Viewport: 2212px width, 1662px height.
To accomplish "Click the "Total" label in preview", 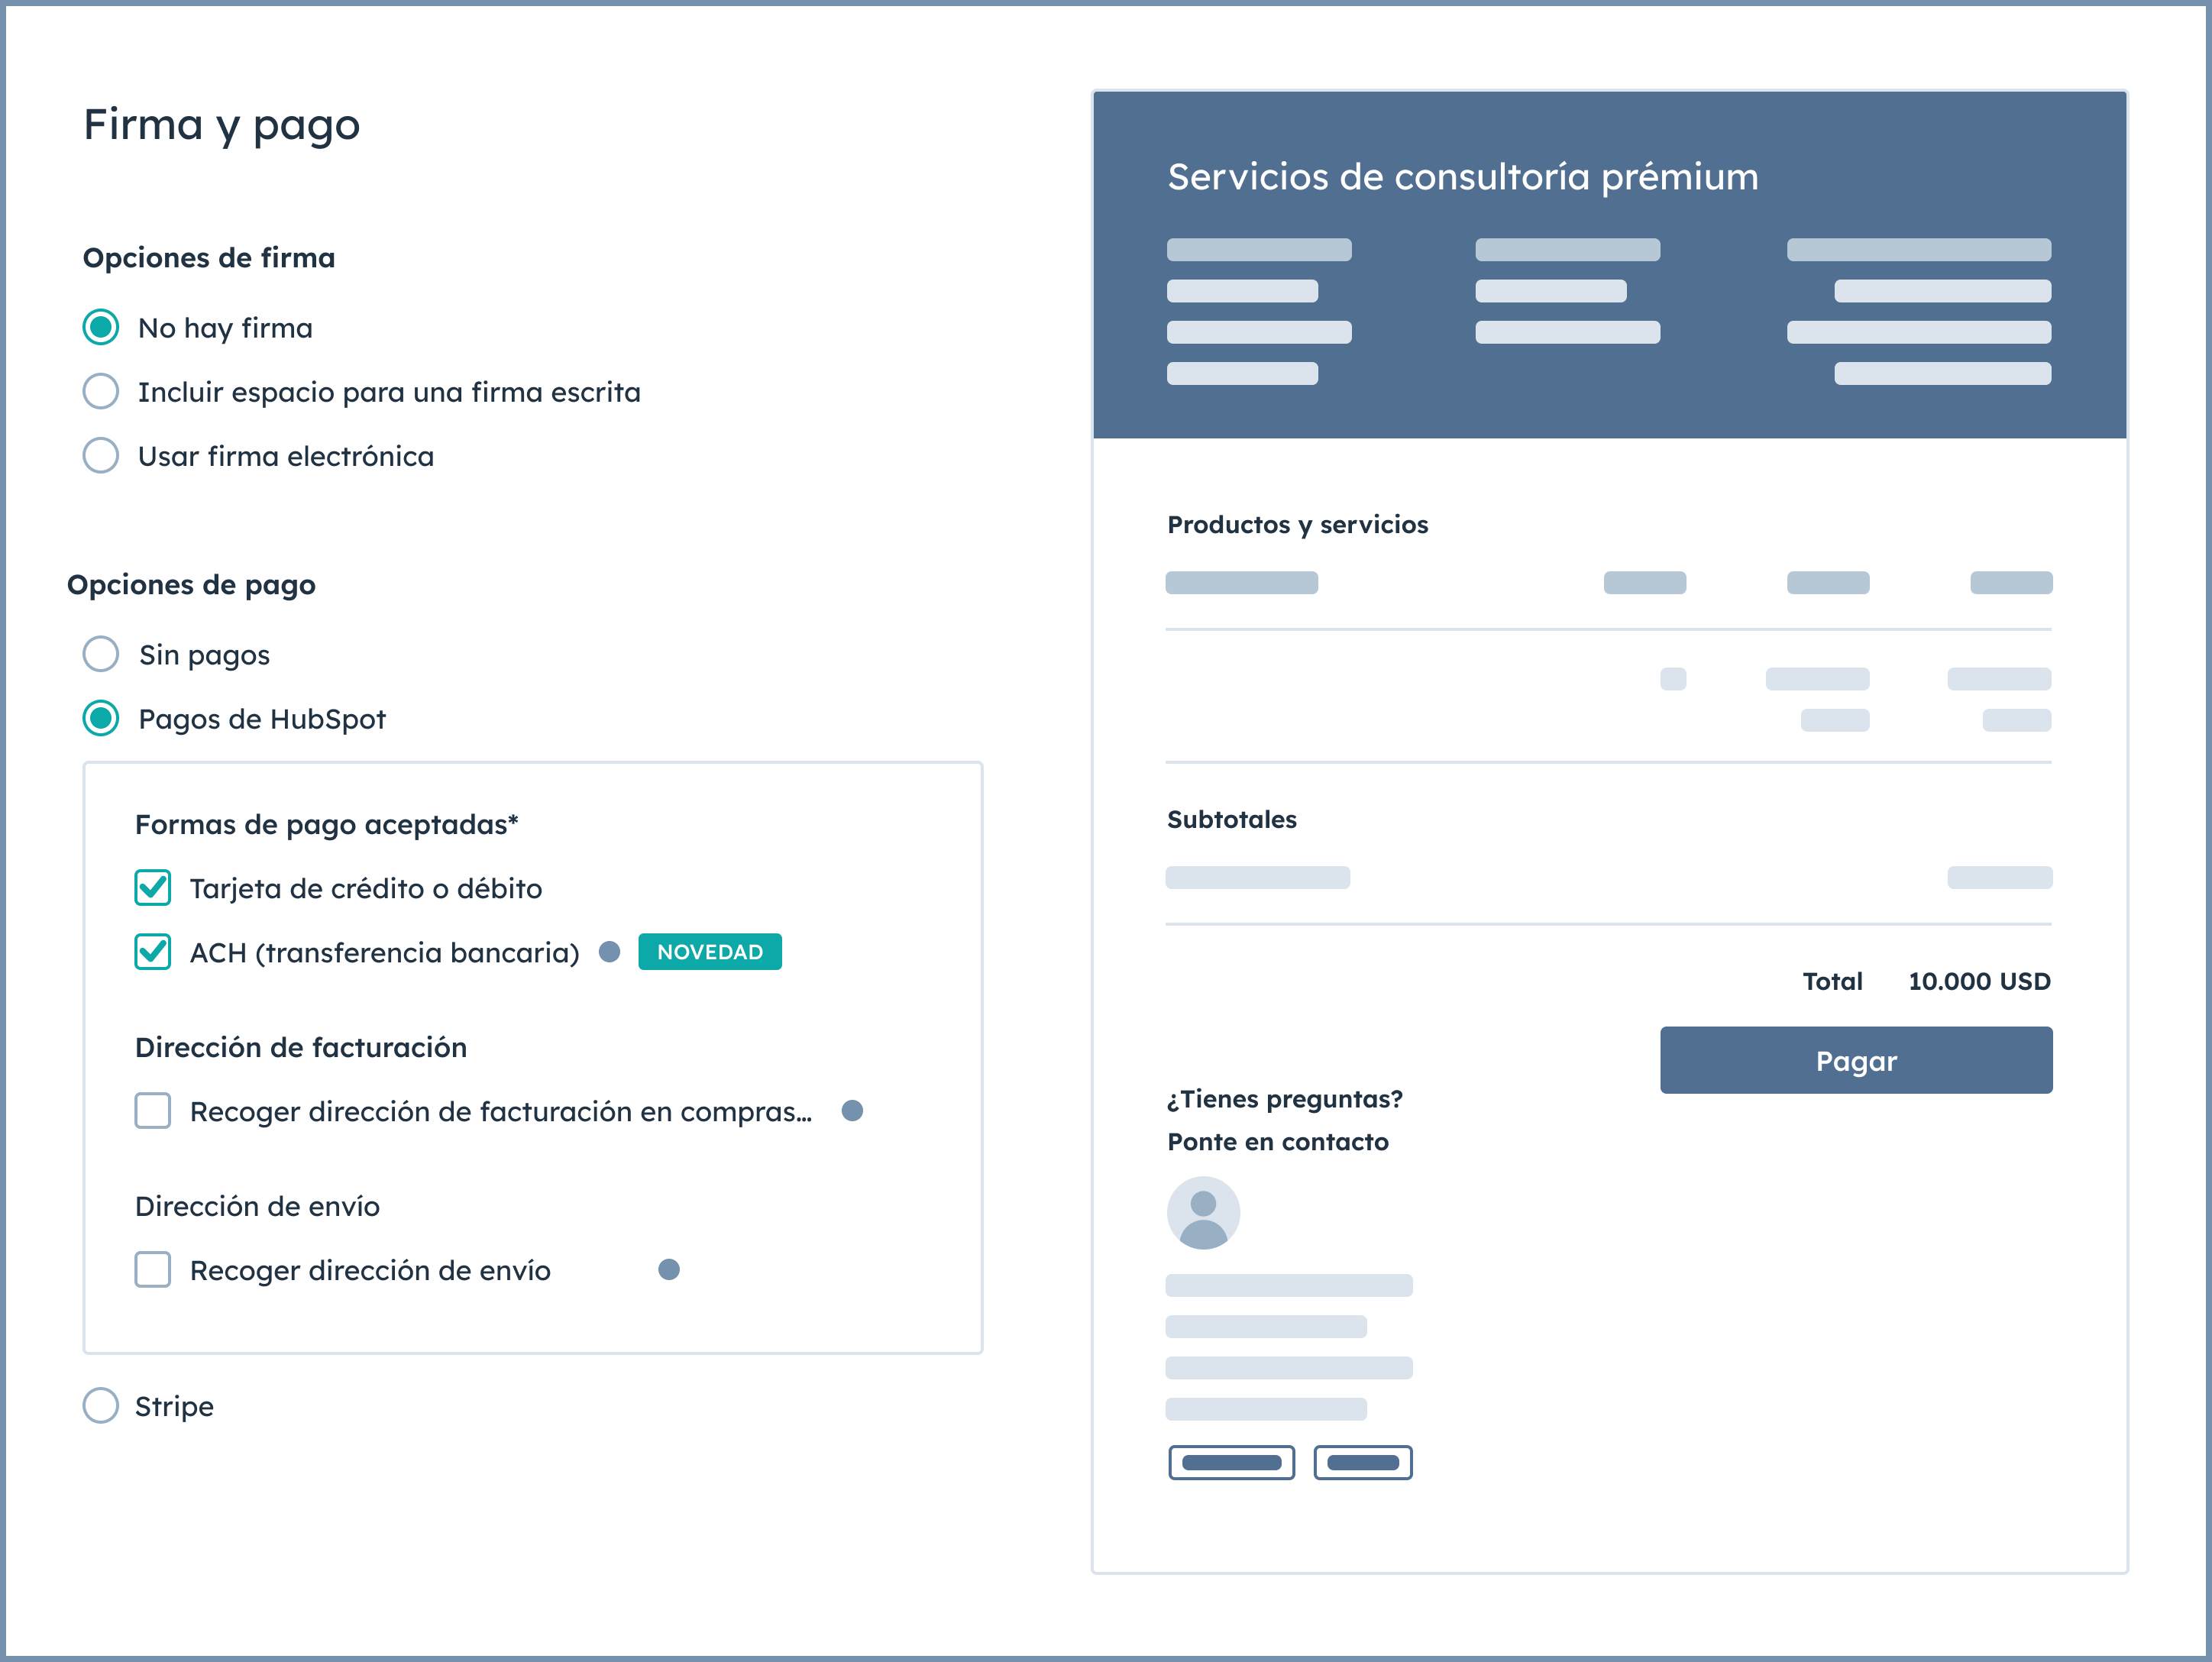I will (1832, 981).
